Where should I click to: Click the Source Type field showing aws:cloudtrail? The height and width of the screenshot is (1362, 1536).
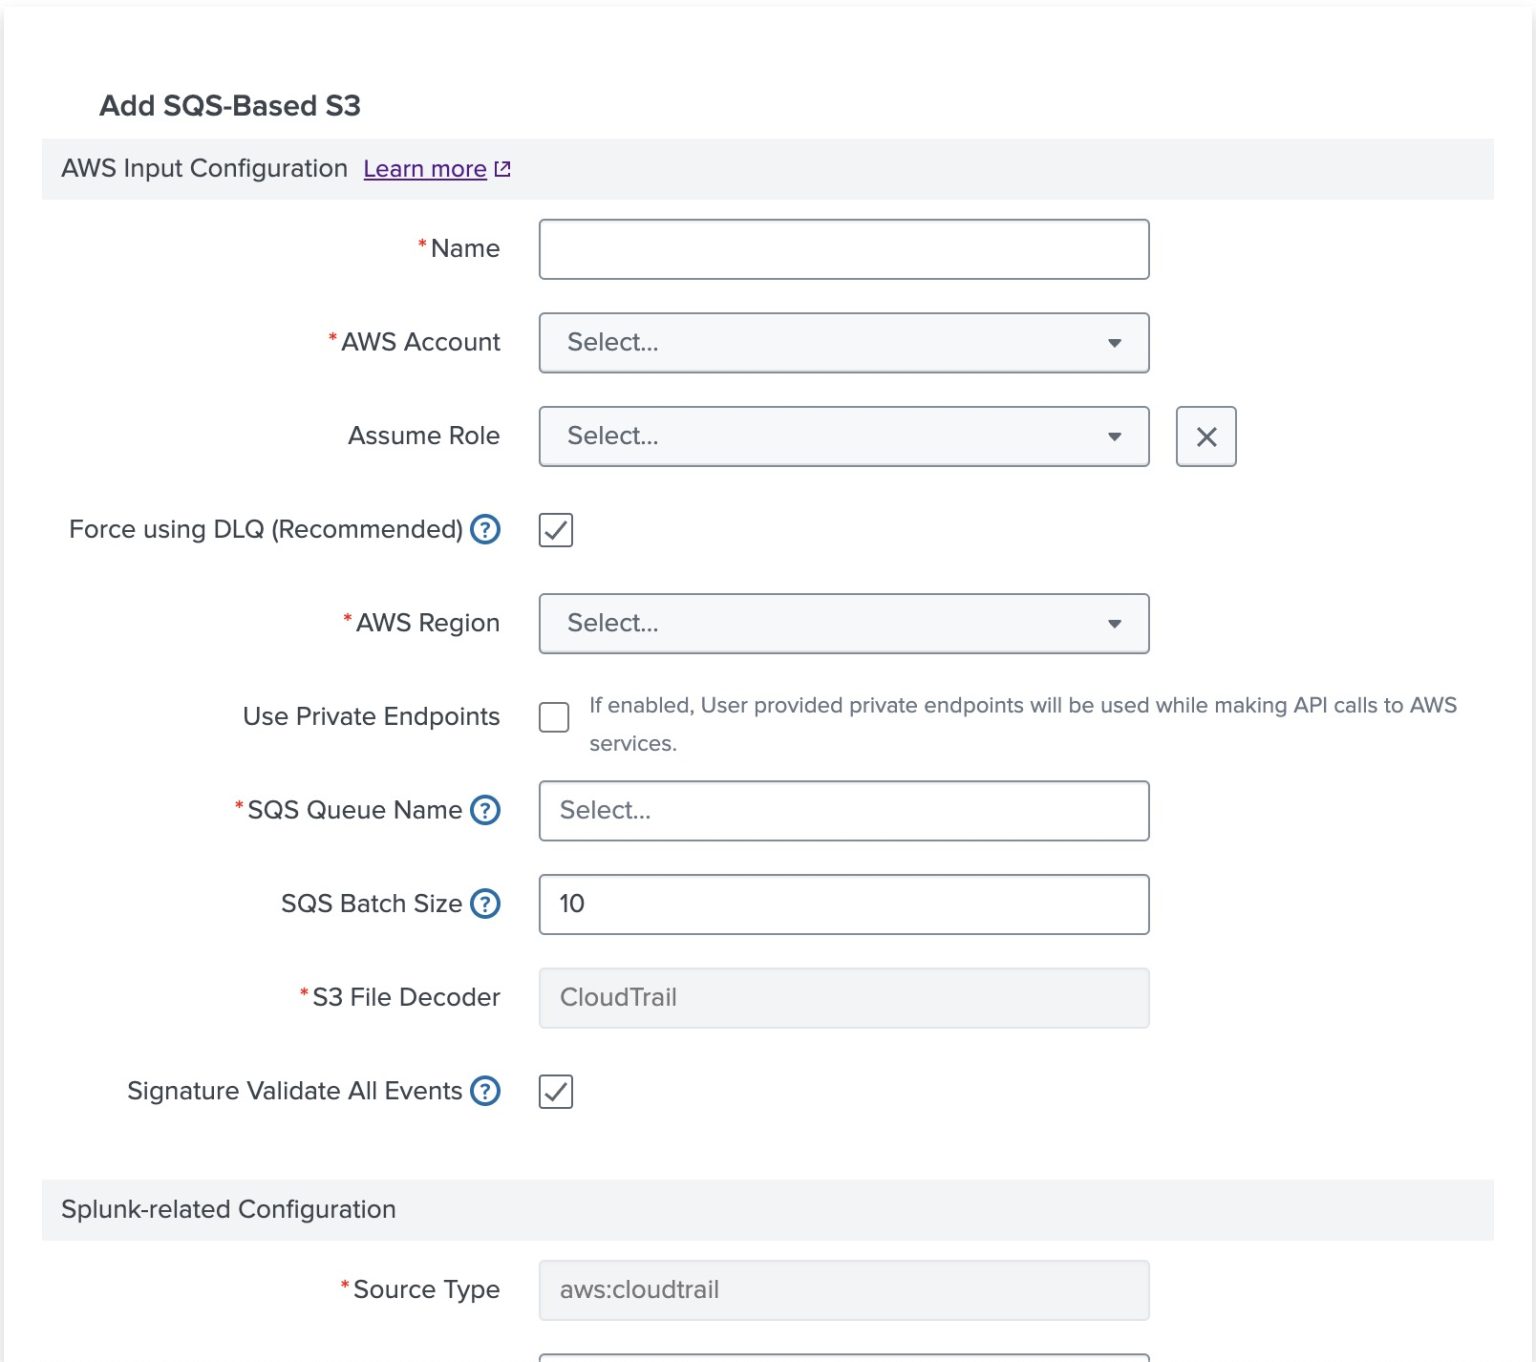point(843,1290)
